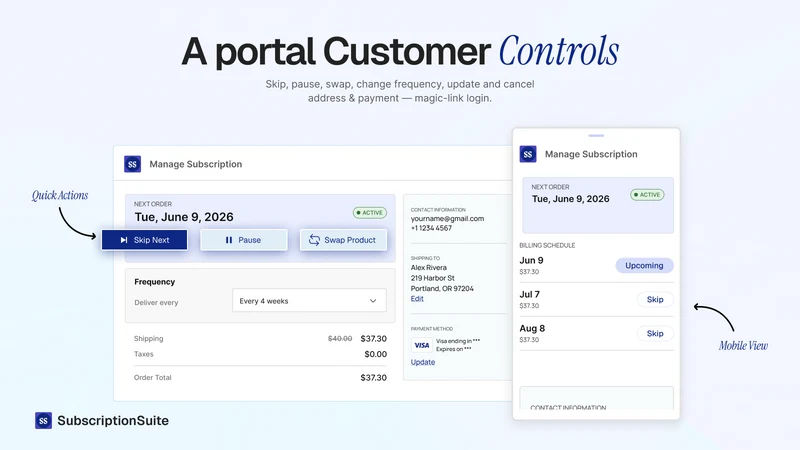This screenshot has width=800, height=450.
Task: Click the skip-forward icon on Skip Next
Action: [124, 240]
